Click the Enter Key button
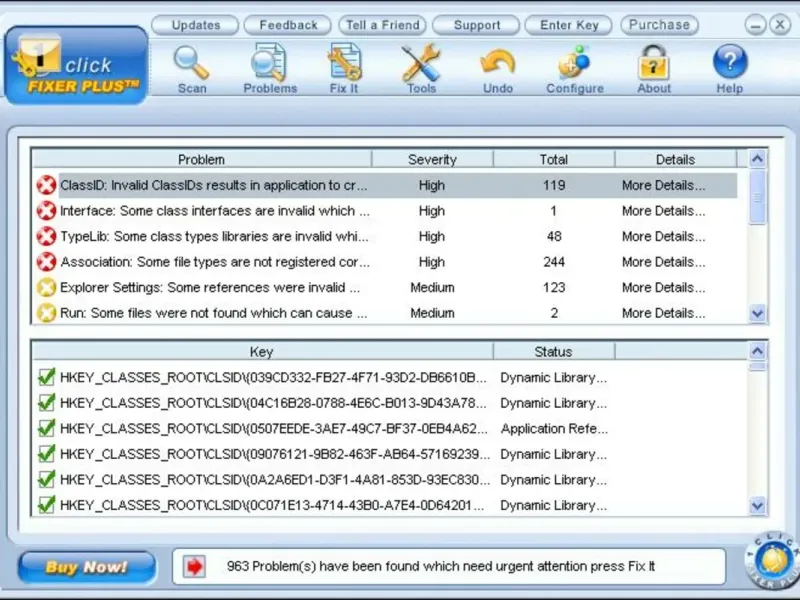800x600 pixels. point(569,25)
